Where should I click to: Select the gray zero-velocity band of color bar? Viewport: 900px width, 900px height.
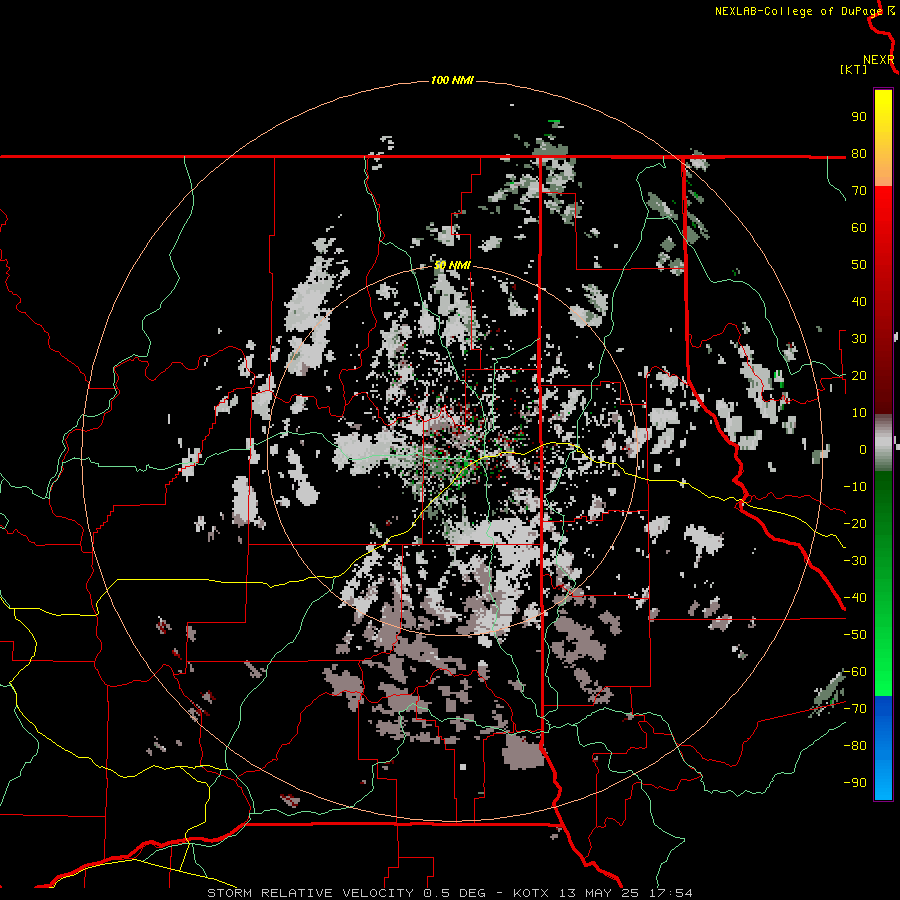tap(883, 442)
